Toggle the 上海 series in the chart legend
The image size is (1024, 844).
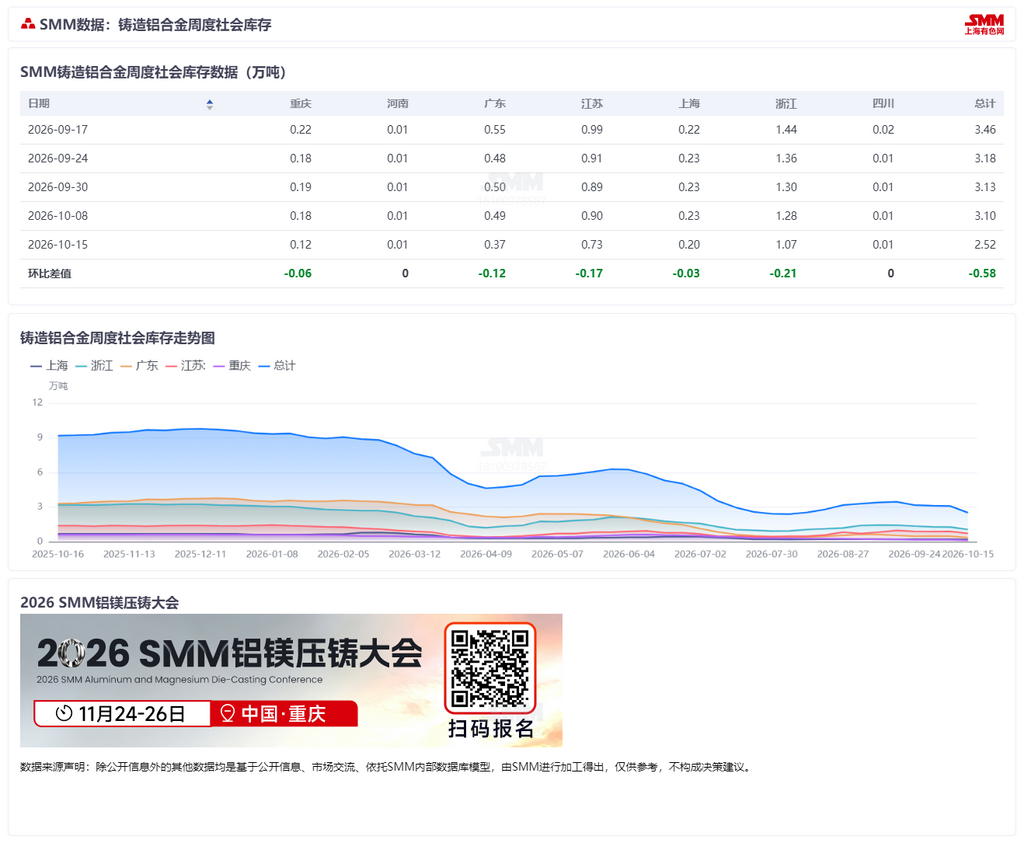click(49, 365)
